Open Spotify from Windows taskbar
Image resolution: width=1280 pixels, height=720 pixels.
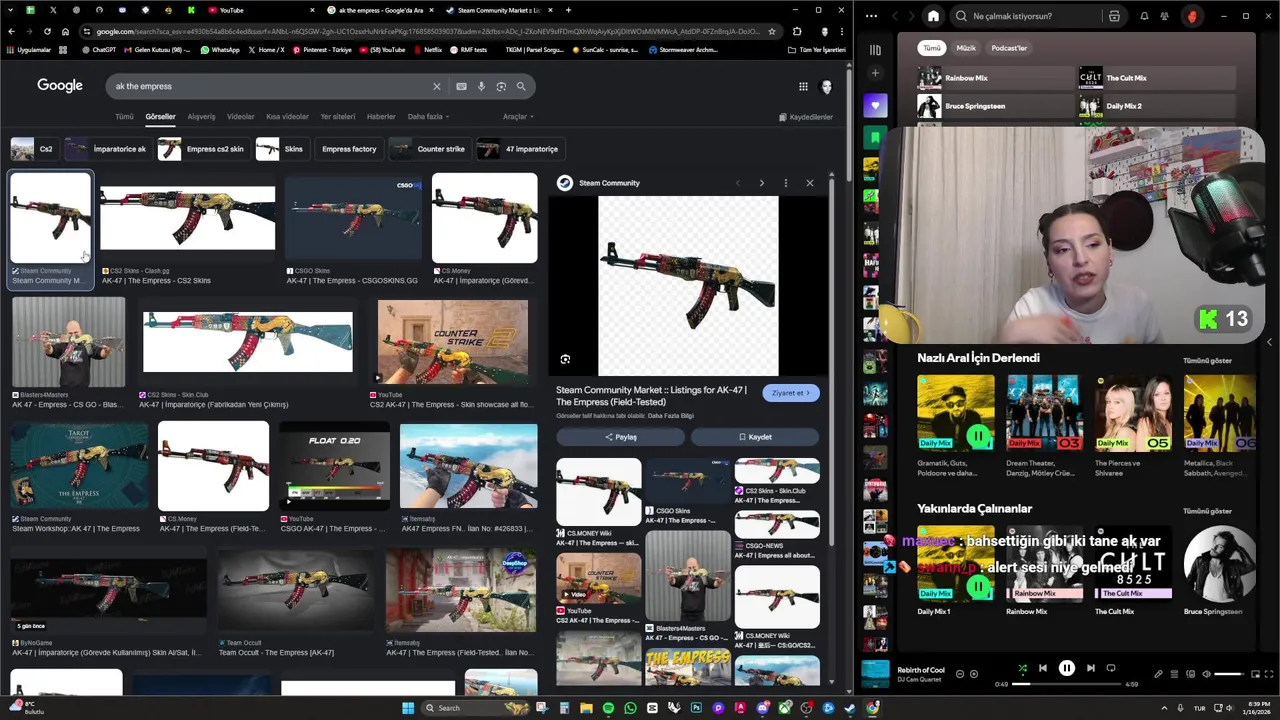[x=608, y=708]
